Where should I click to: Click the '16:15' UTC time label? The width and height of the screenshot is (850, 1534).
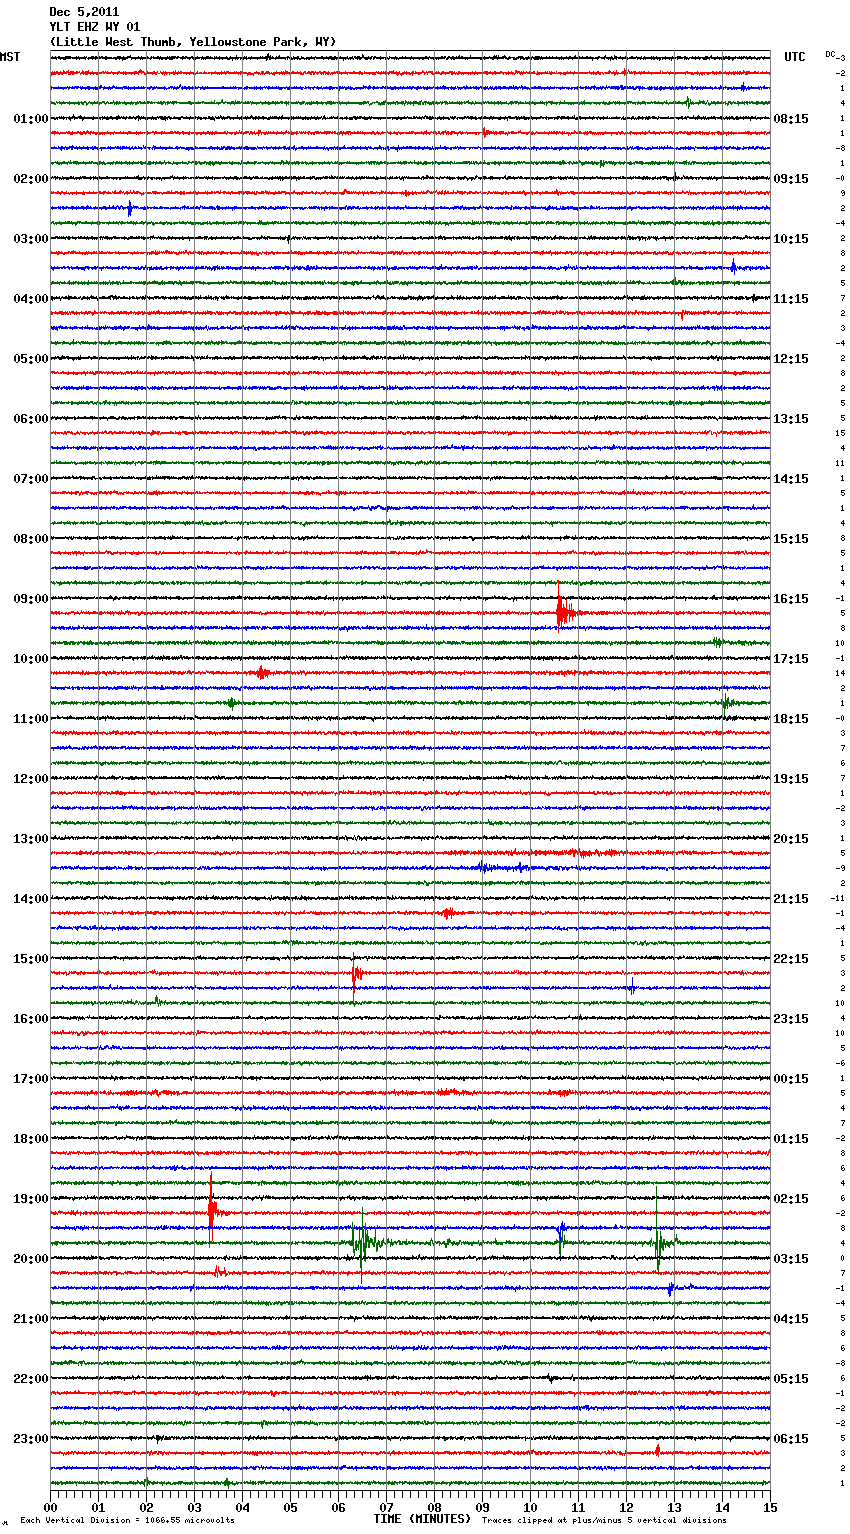[x=791, y=599]
